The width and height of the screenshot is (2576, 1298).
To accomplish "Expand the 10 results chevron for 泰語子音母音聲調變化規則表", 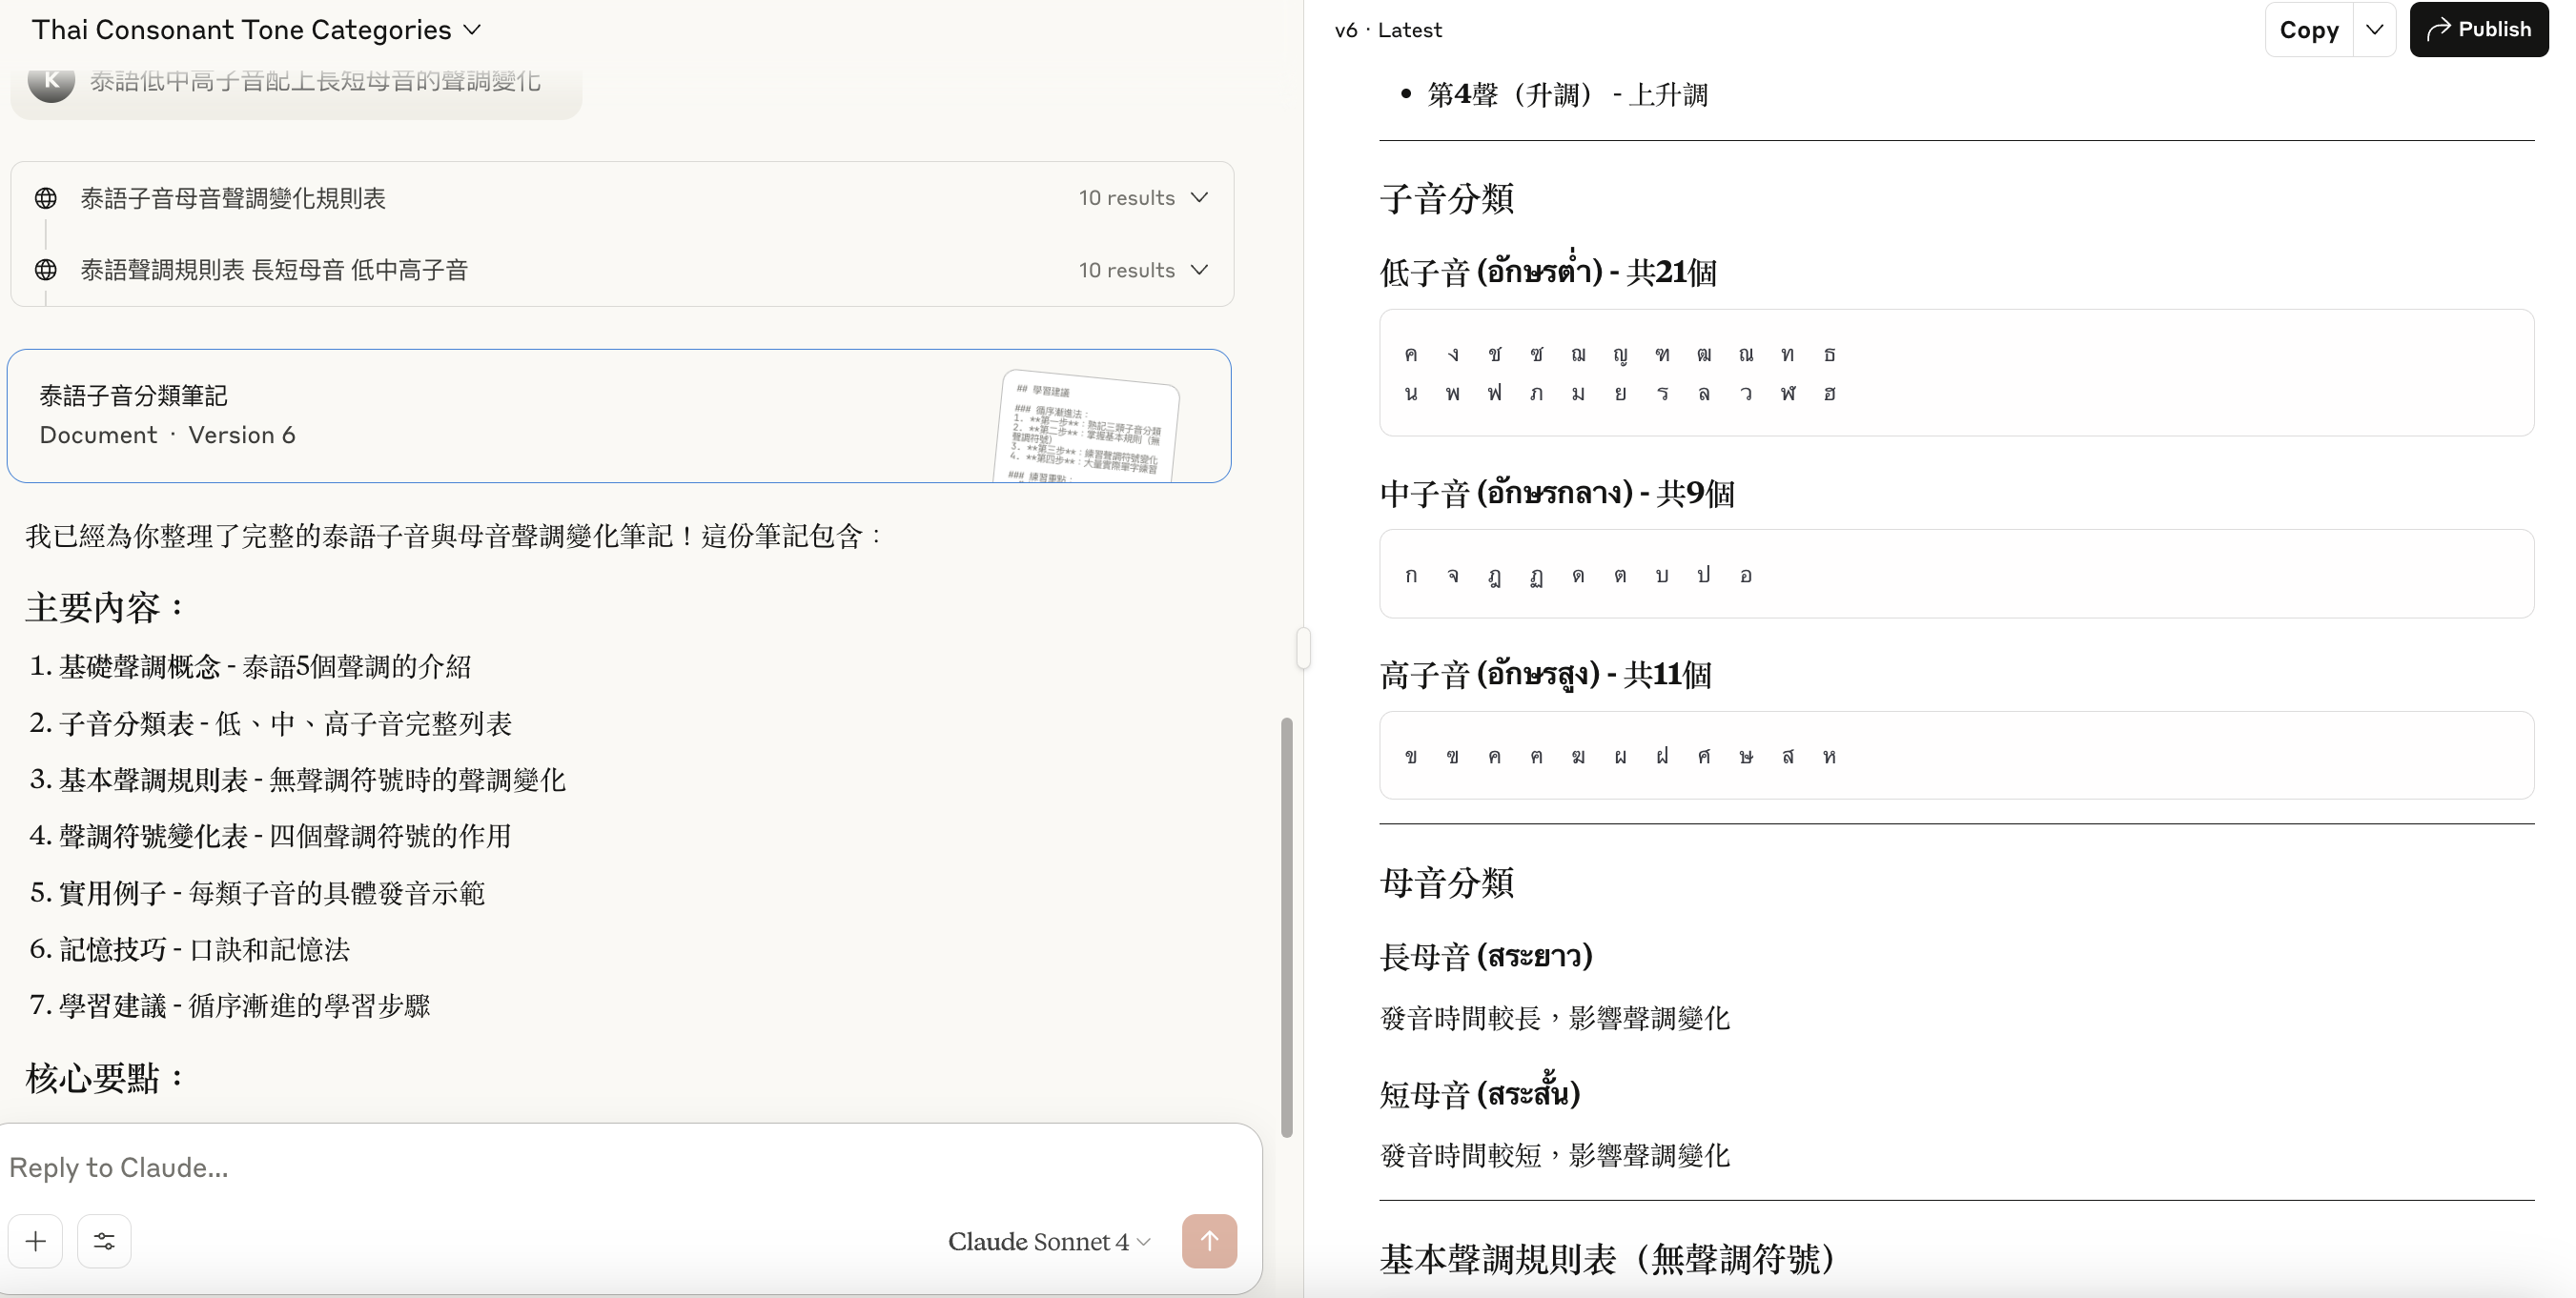I will pos(1200,198).
